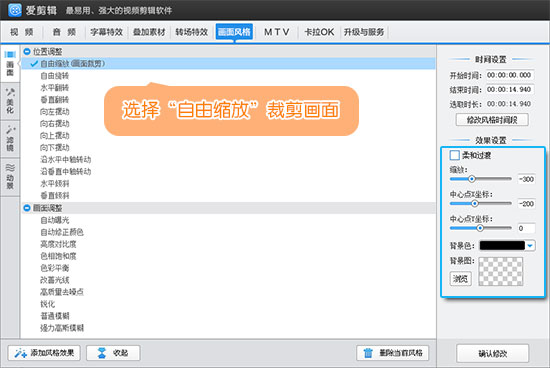Select the 画面 sidebar icon

[x=10, y=63]
